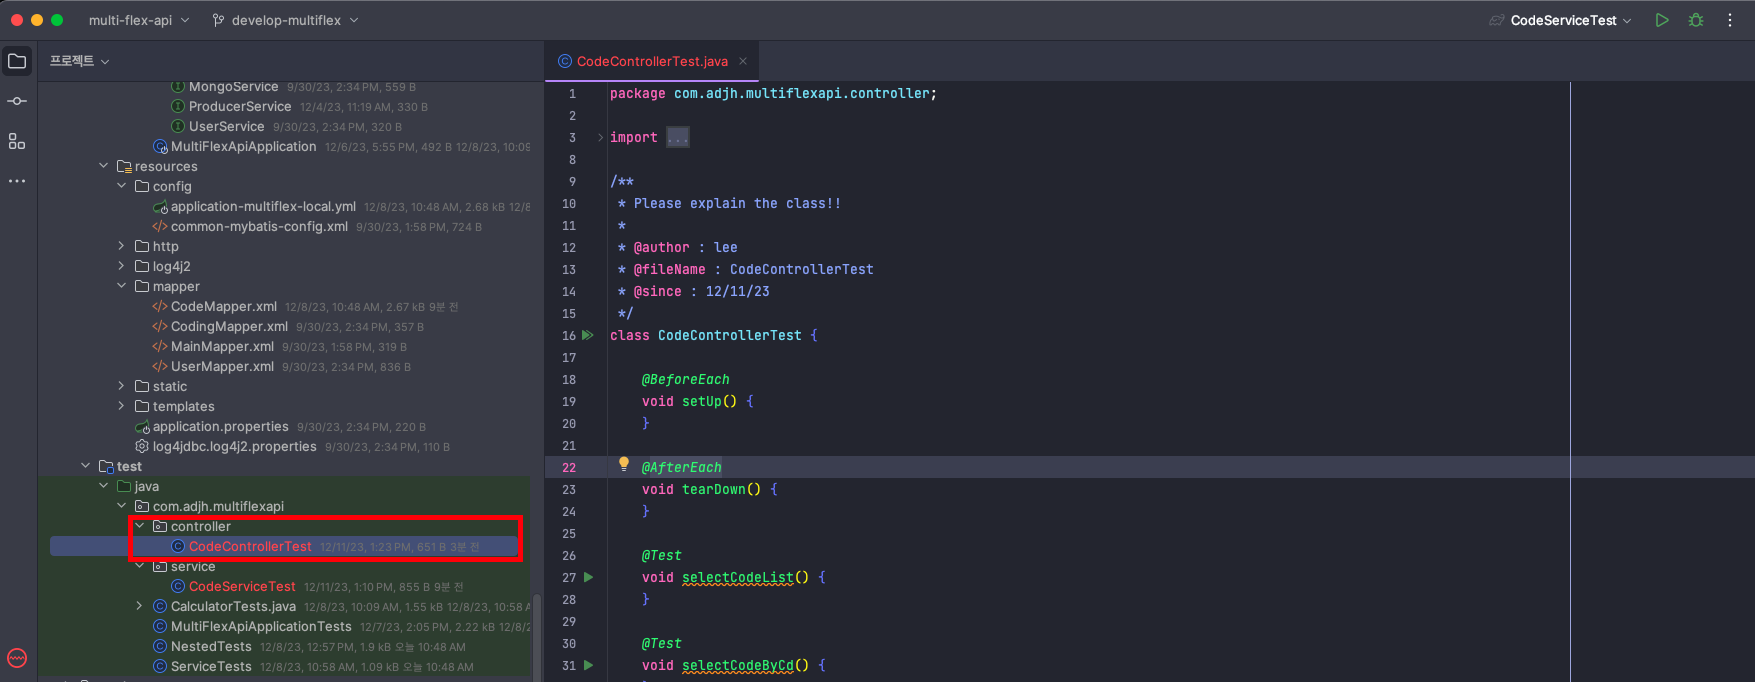Collapse the resources folder

point(103,166)
